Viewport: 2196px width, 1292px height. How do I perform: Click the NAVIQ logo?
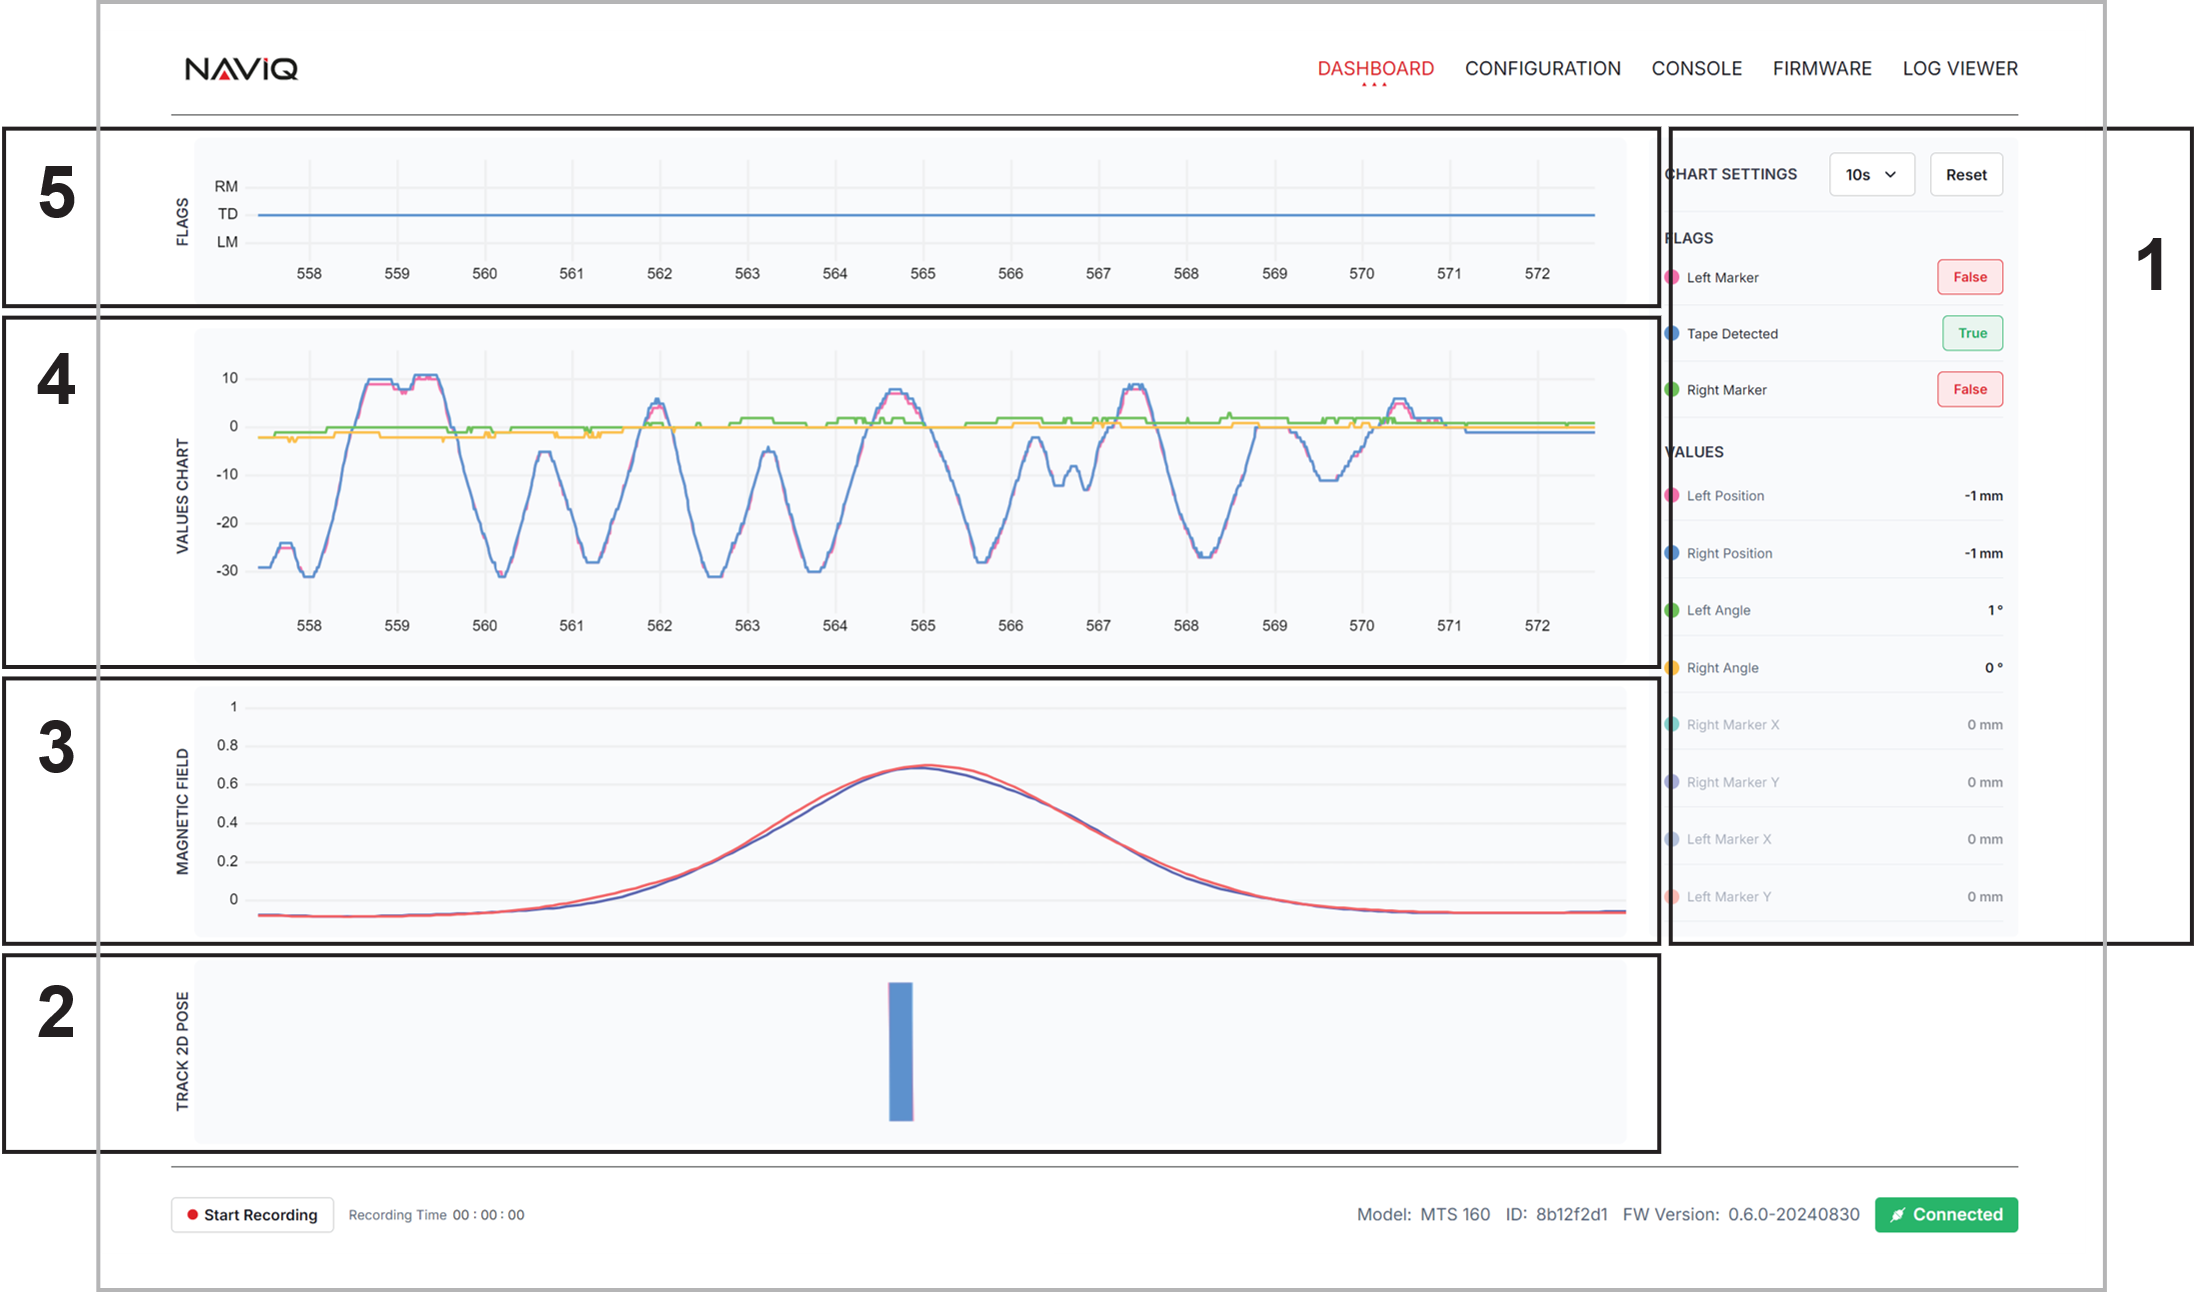241,69
